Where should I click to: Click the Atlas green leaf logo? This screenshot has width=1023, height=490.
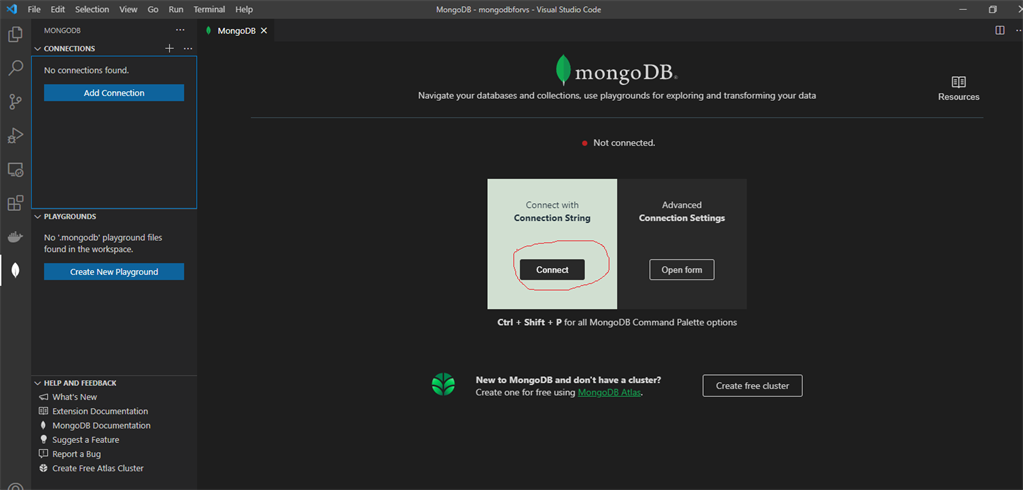tap(443, 385)
